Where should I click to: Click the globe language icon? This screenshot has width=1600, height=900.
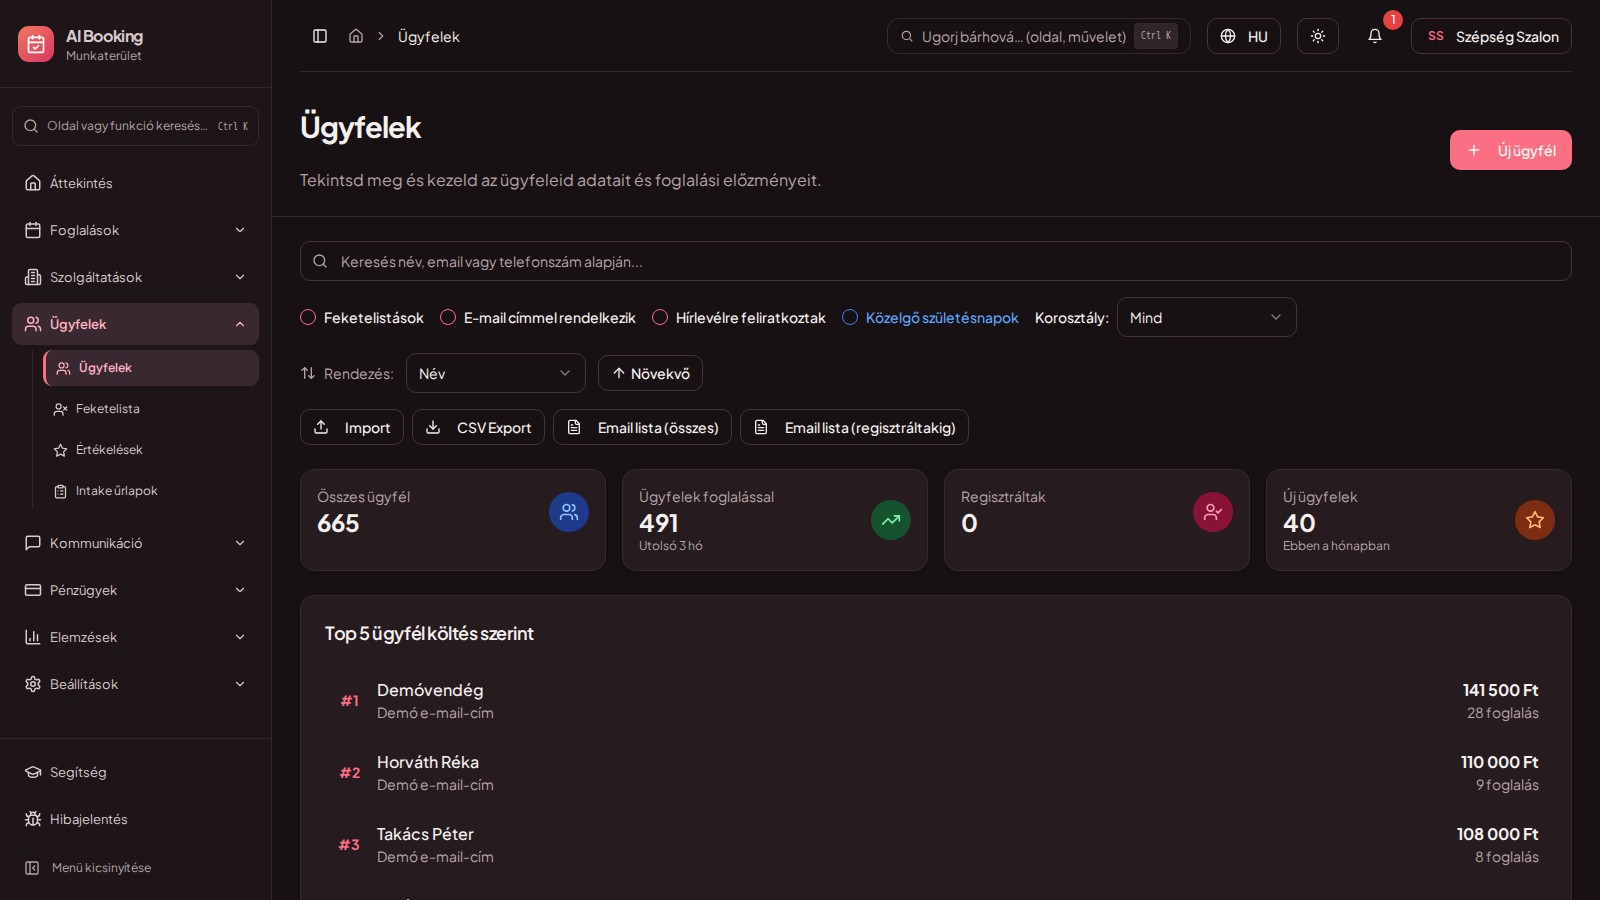pyautogui.click(x=1228, y=36)
